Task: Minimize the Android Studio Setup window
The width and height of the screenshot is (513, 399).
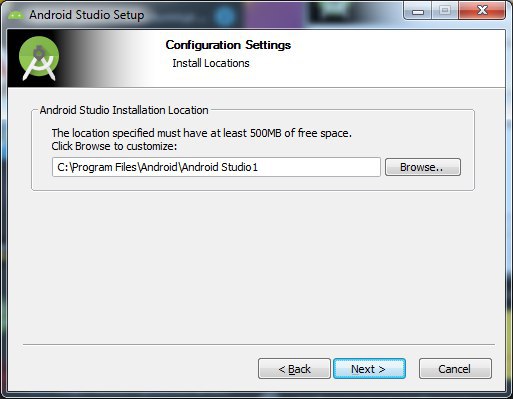Action: [x=418, y=11]
